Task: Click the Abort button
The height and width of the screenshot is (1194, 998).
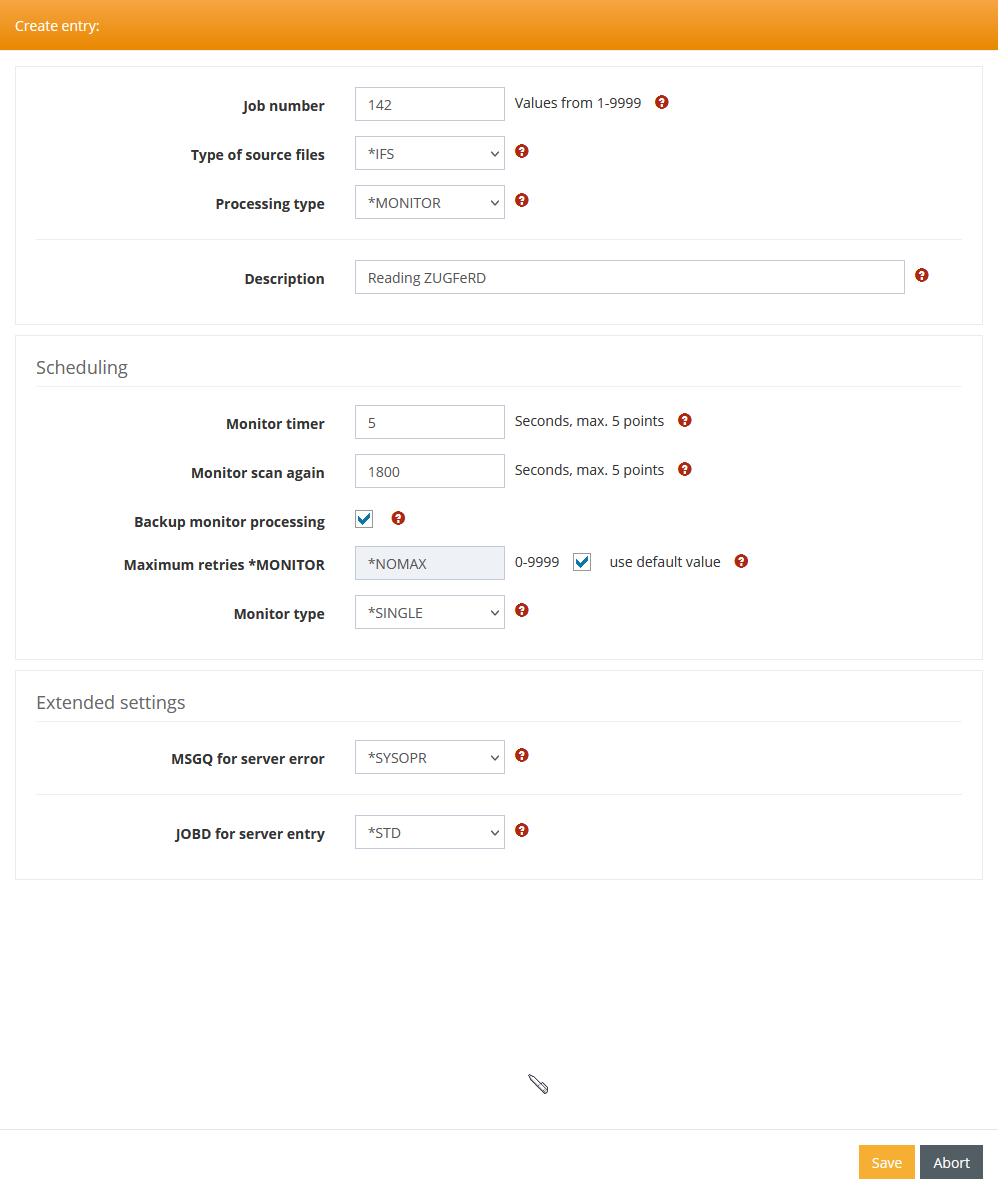Action: click(x=951, y=1162)
